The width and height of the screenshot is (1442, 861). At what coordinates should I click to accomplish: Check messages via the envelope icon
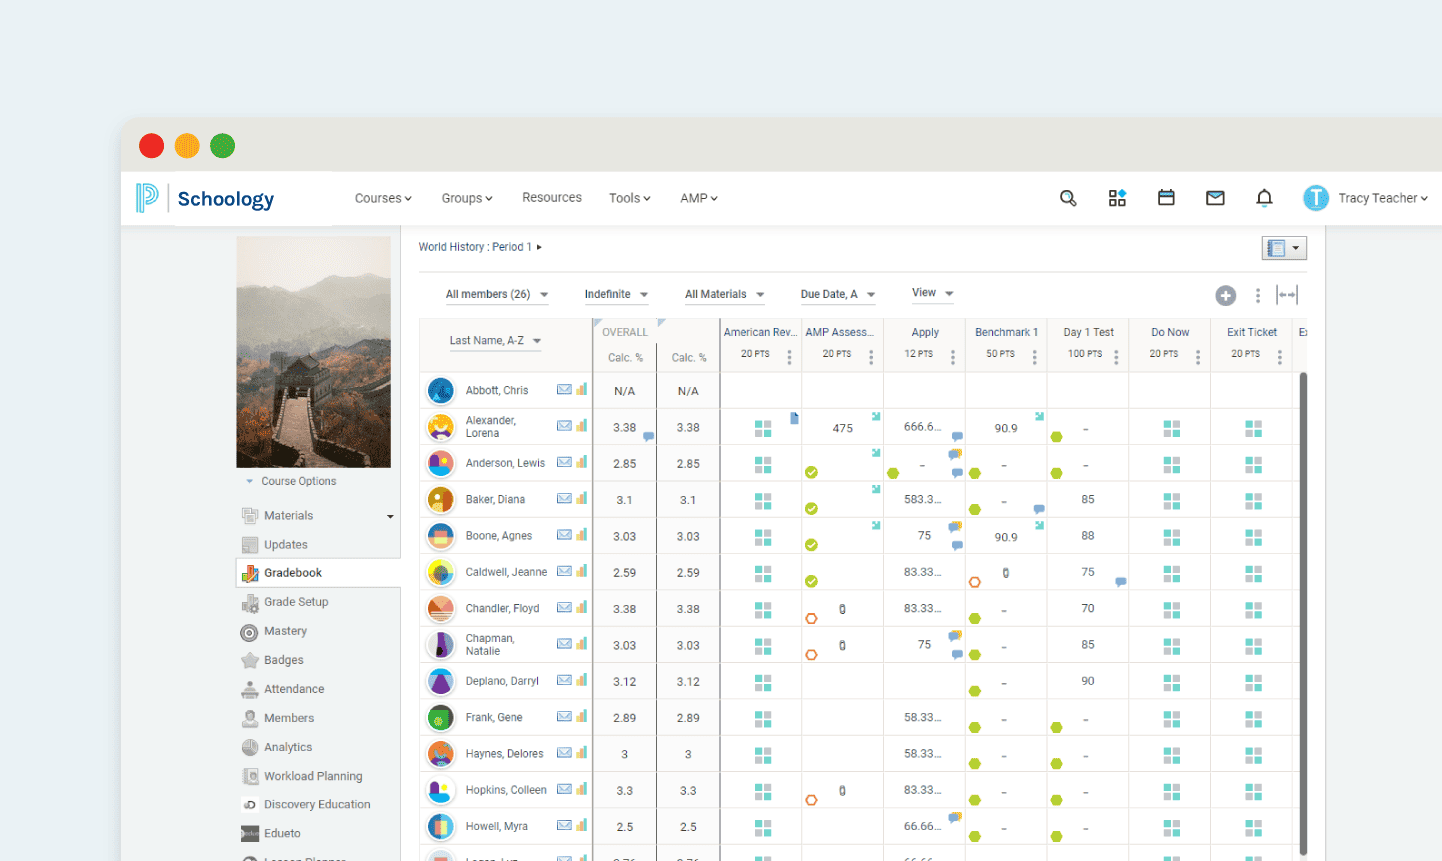1215,198
